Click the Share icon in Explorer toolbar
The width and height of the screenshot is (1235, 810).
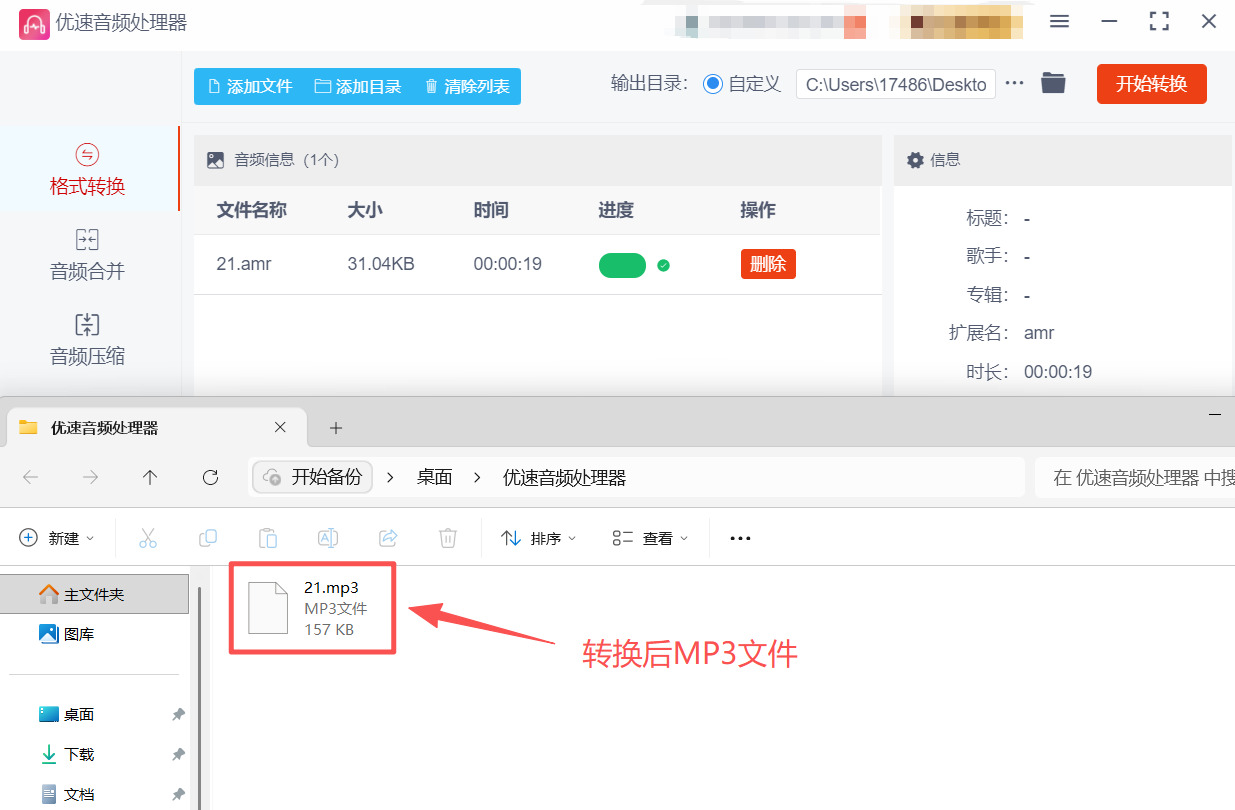tap(388, 538)
